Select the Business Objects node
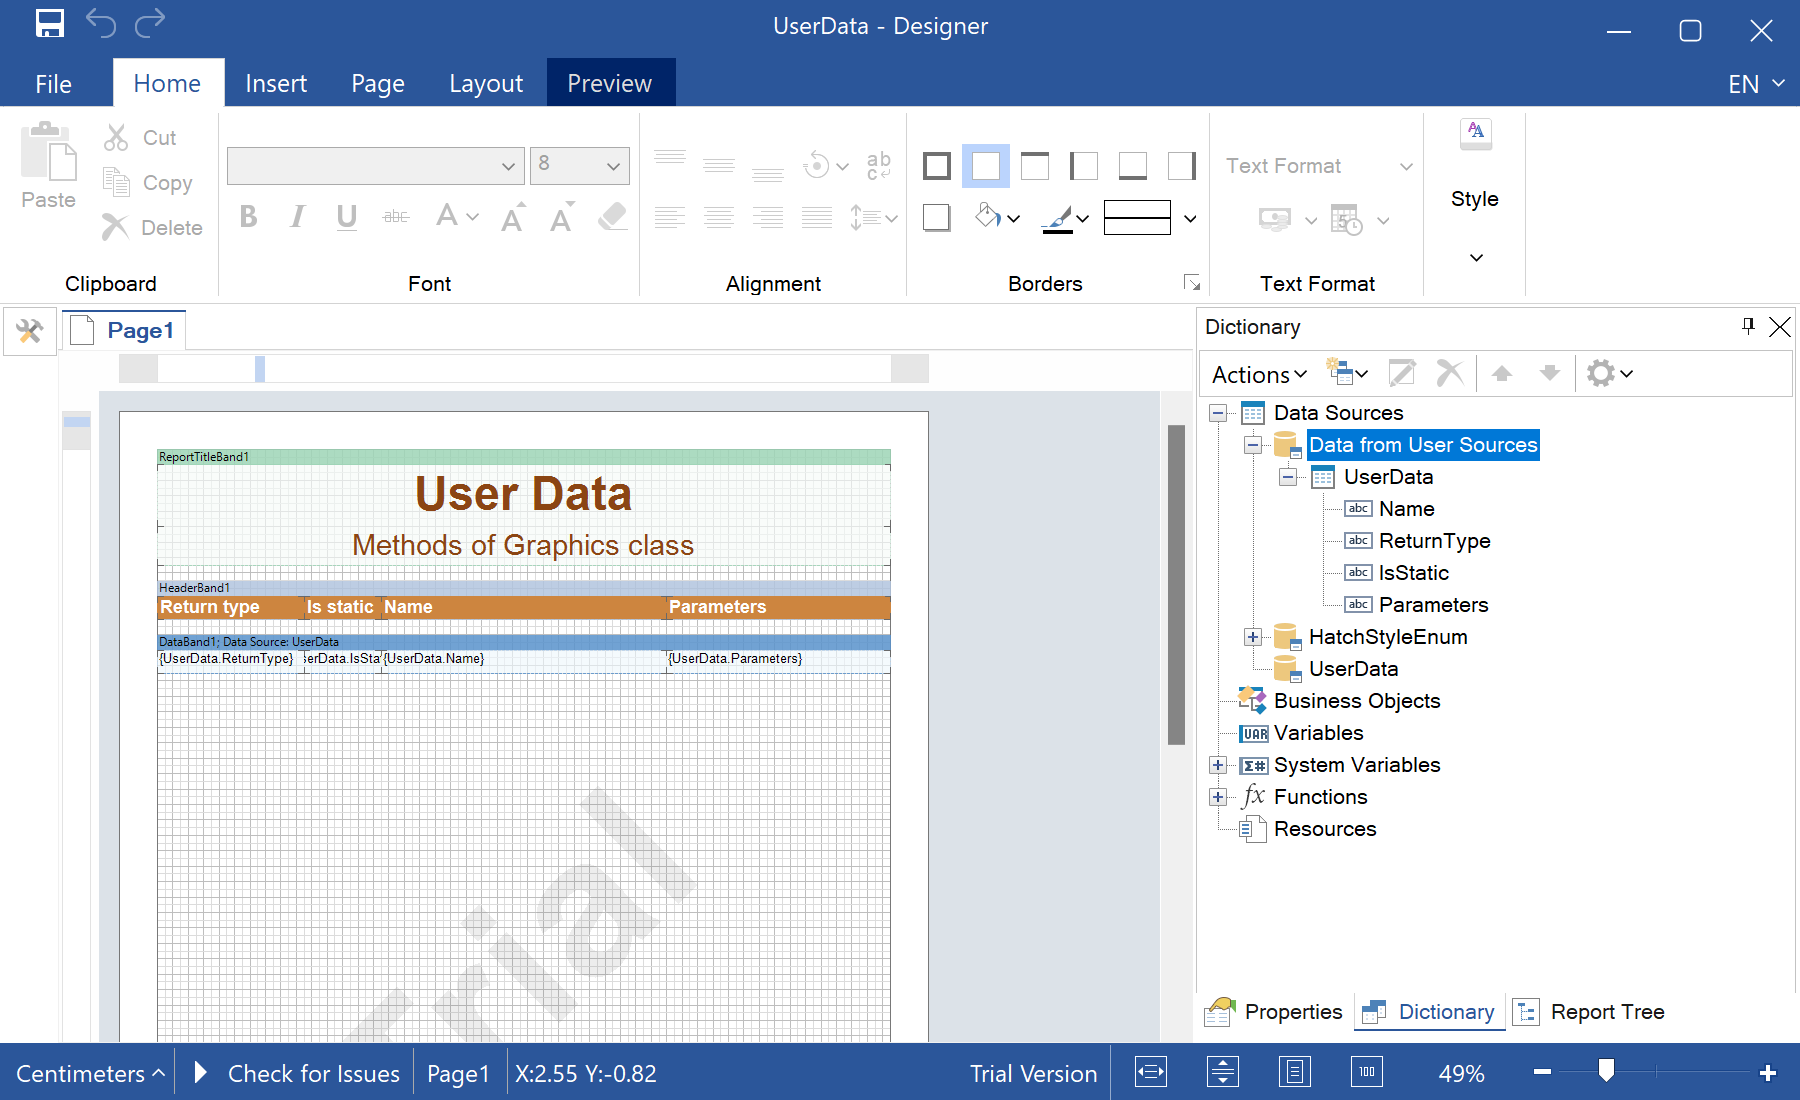The height and width of the screenshot is (1100, 1800). click(x=1357, y=701)
